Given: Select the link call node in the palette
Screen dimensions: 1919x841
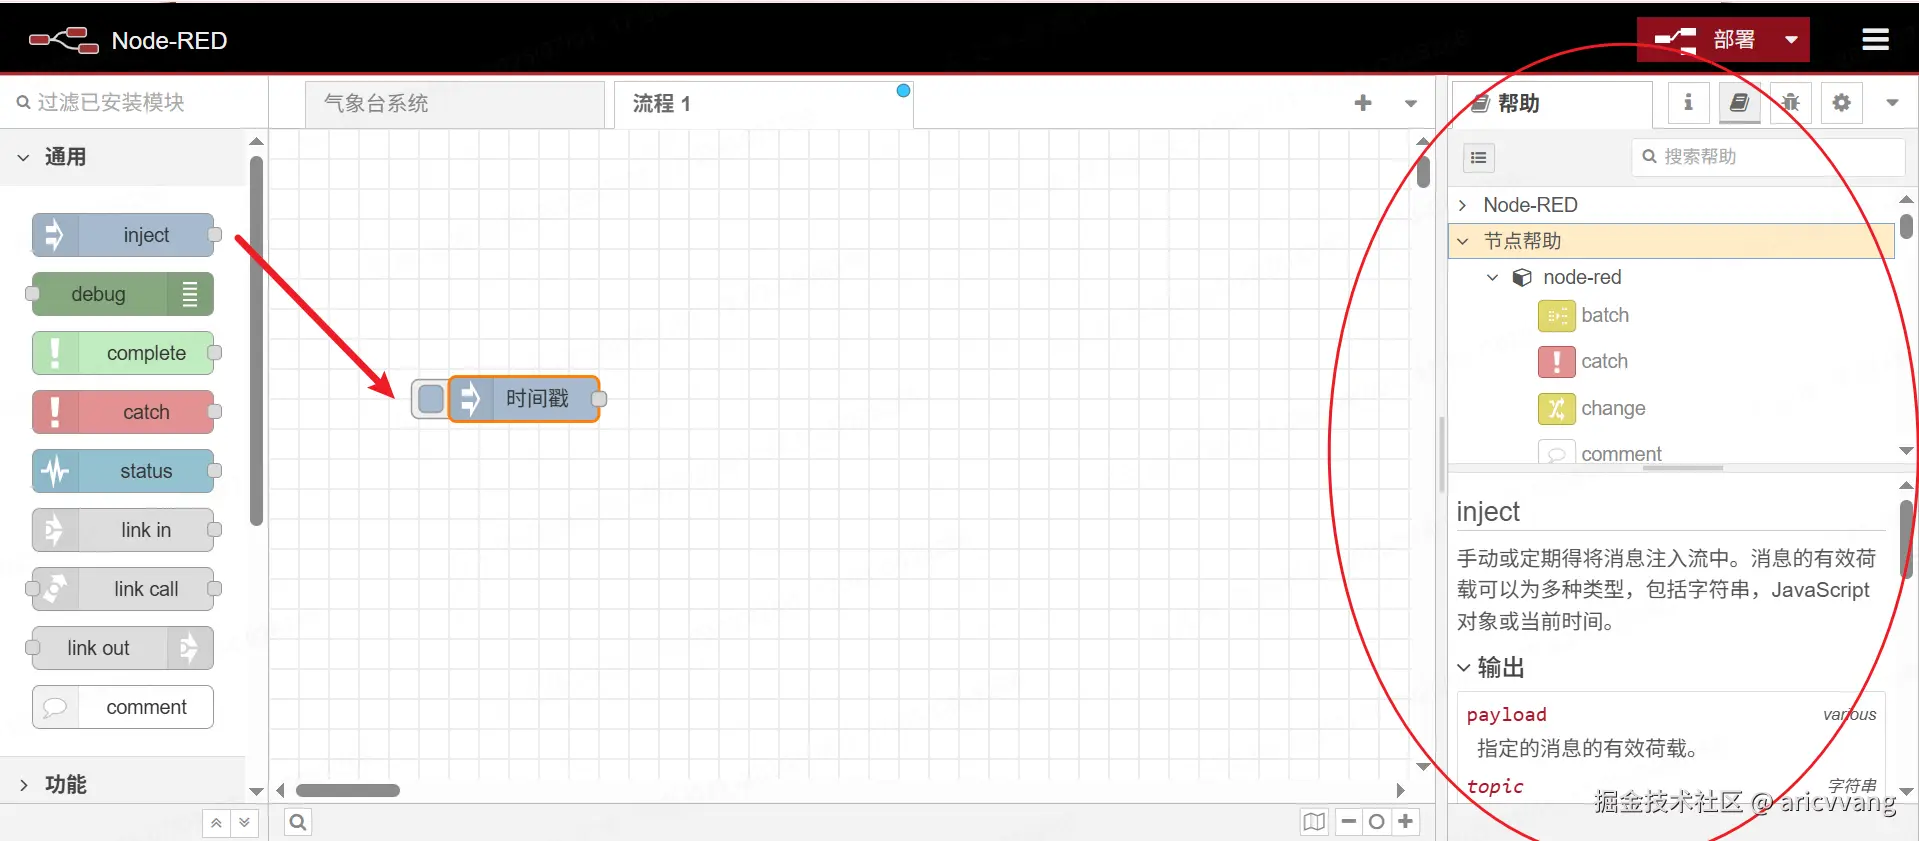Looking at the screenshot, I should coord(124,589).
